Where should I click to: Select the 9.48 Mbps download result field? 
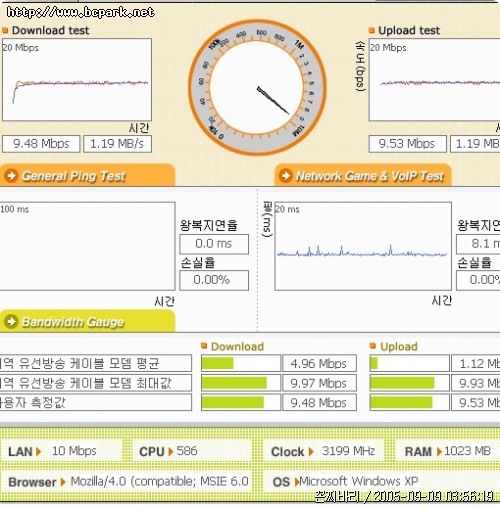(x=41, y=144)
